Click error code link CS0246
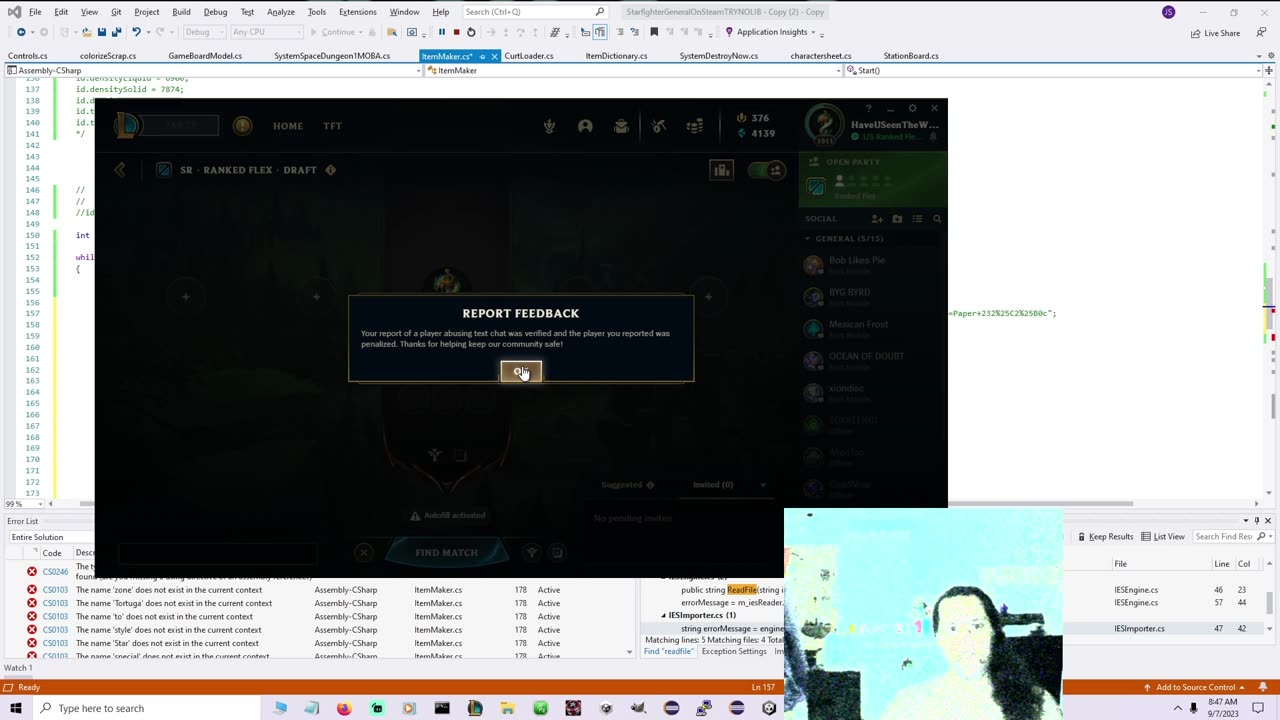This screenshot has height=720, width=1280. (55, 572)
